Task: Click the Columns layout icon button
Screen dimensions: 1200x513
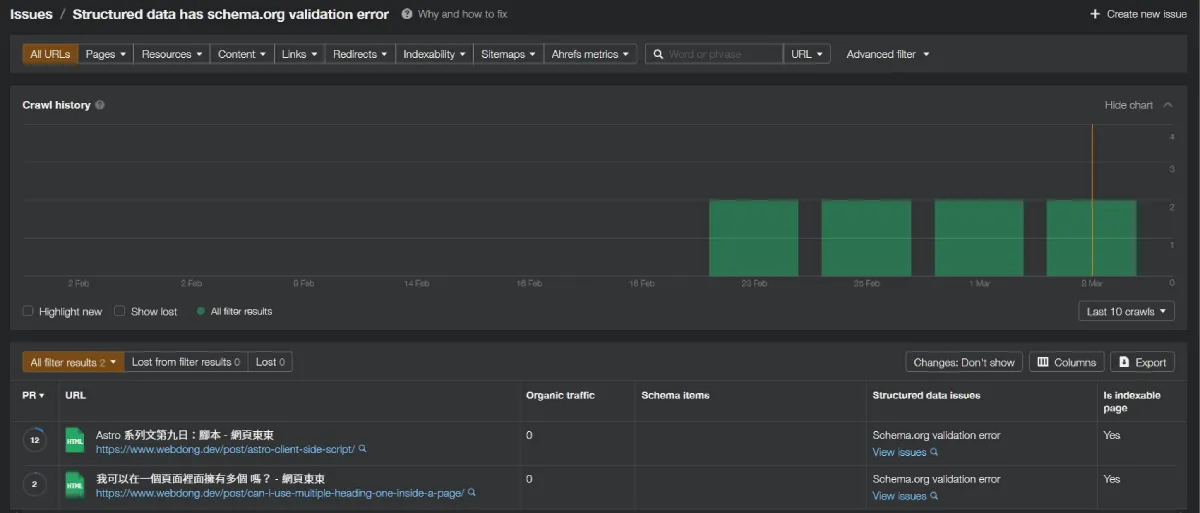Action: 1042,362
